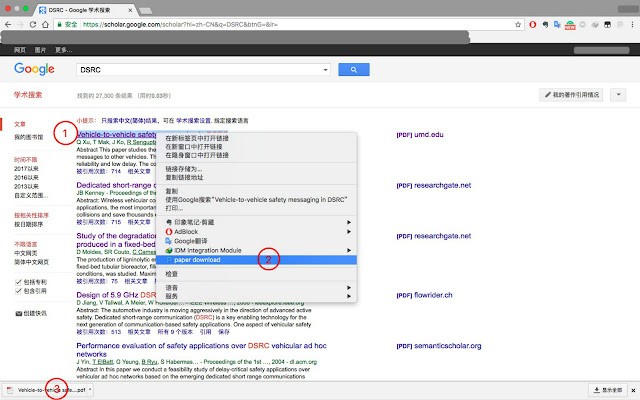Open the Design of 5.9 GHz DSRC result
The height and width of the screenshot is (400, 640).
tap(116, 295)
